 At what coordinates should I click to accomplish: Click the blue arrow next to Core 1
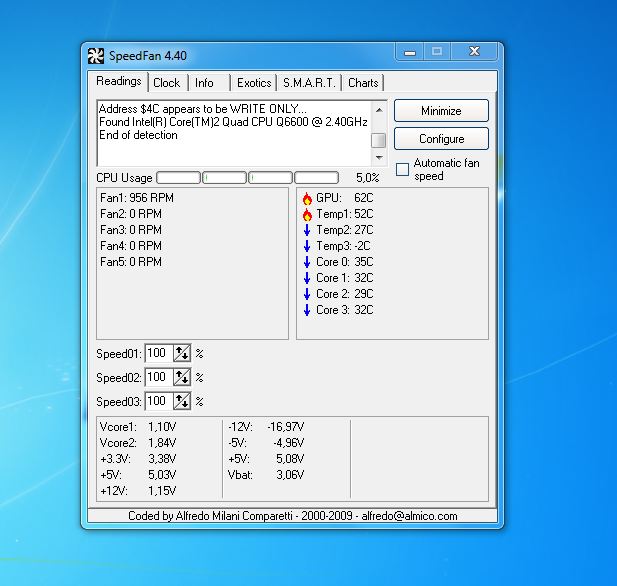point(307,278)
